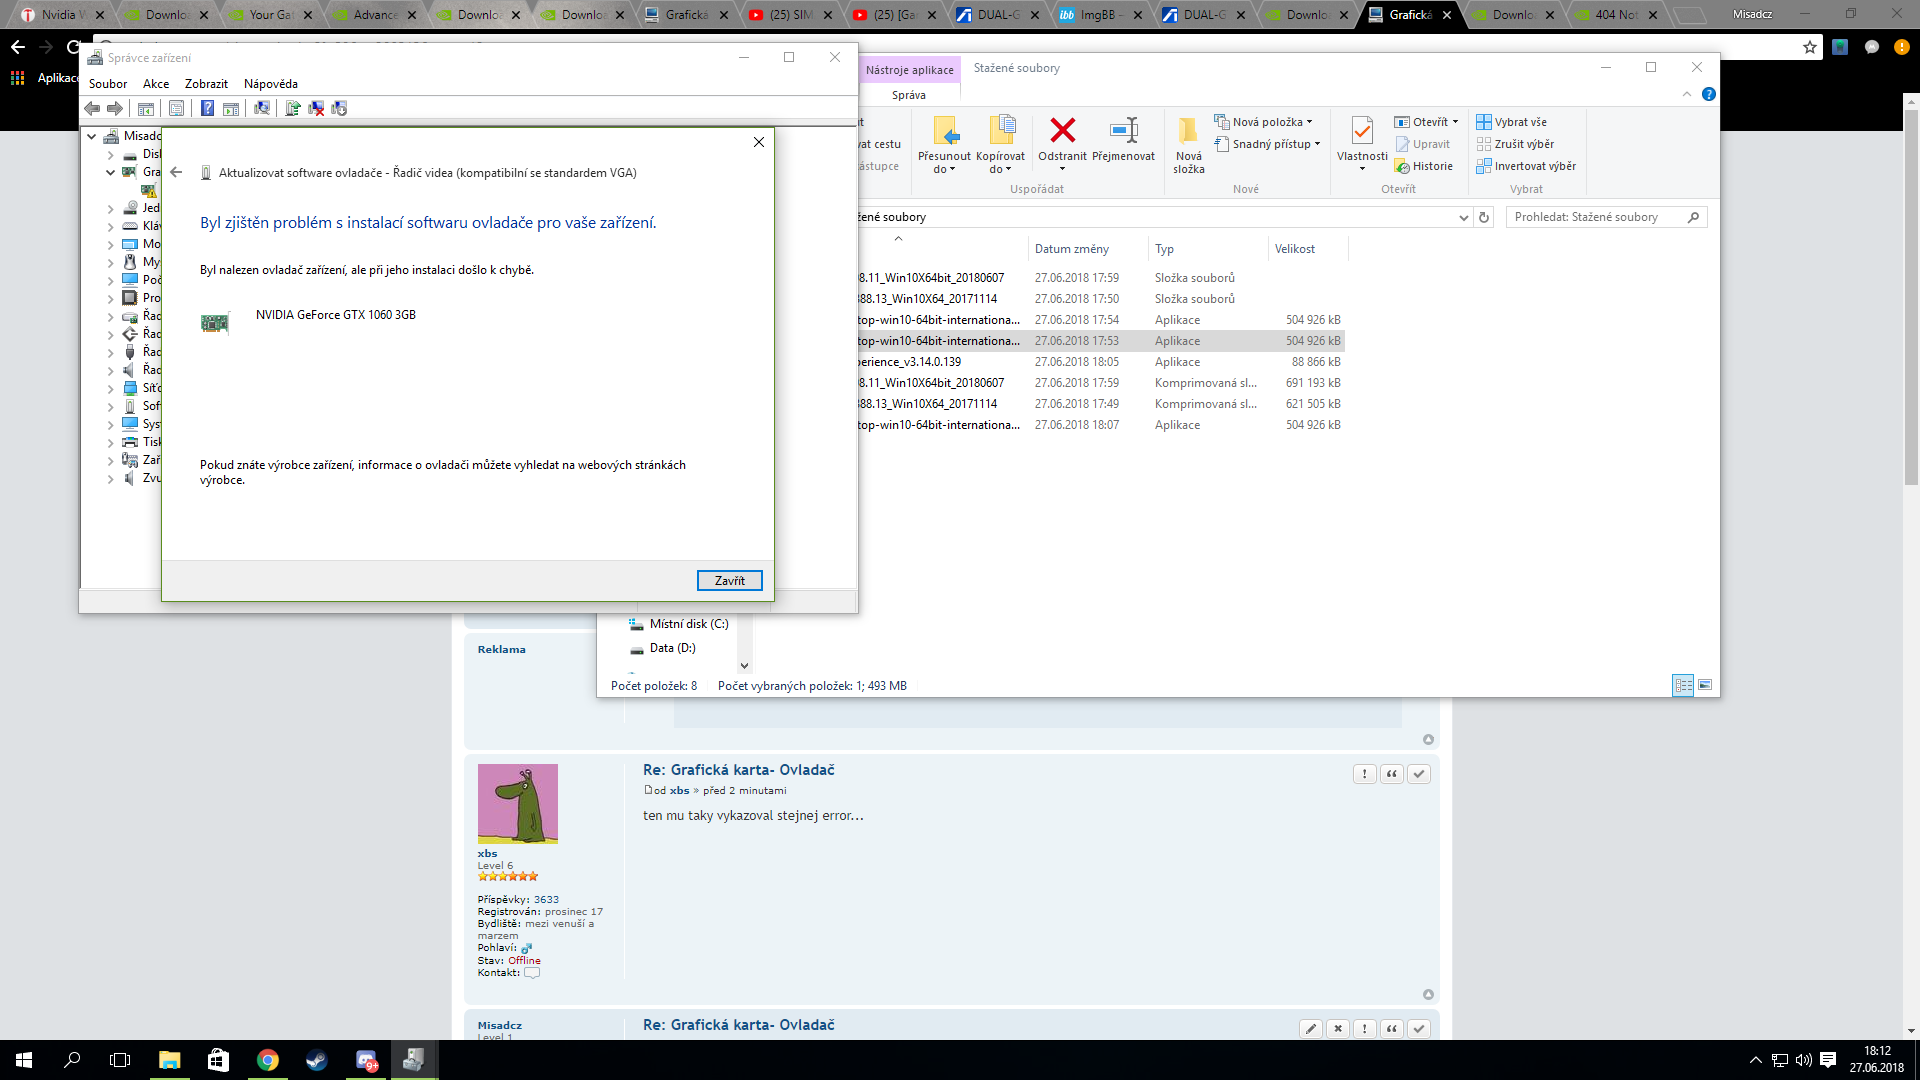Show or hide console tree in Device Manager
This screenshot has width=1920, height=1080.
coord(146,108)
